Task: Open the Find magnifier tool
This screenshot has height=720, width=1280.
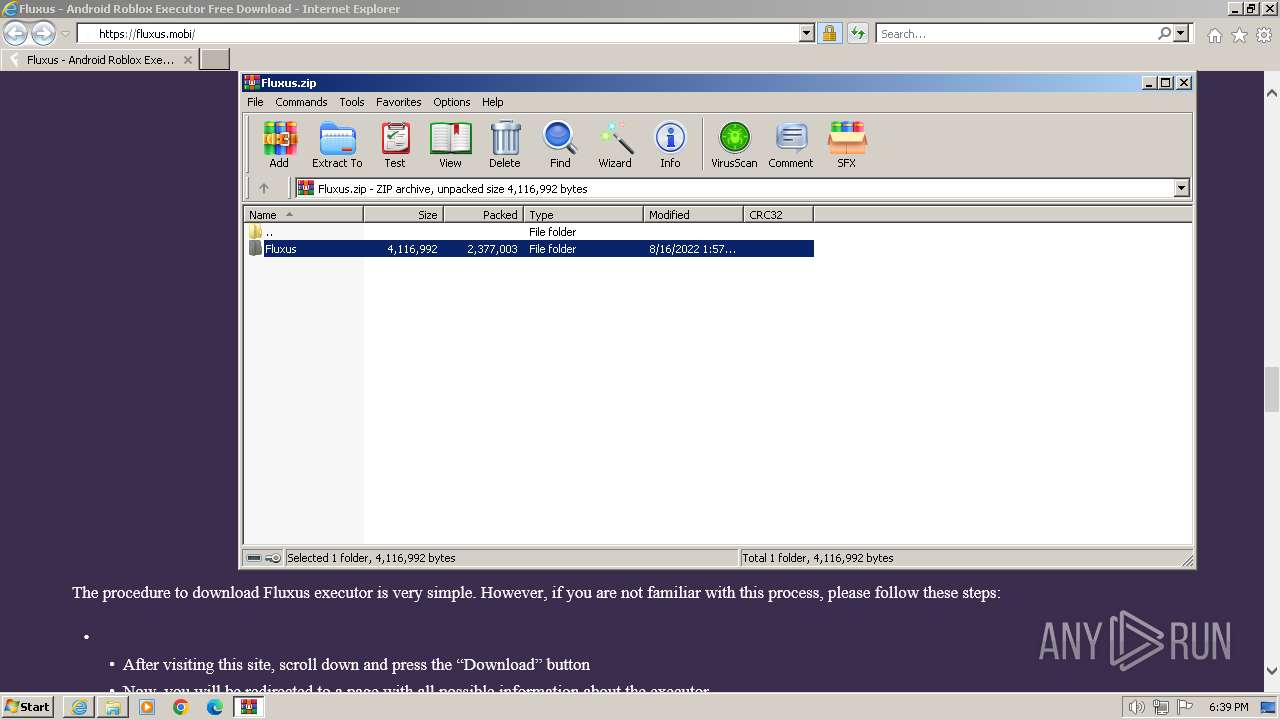Action: (560, 144)
